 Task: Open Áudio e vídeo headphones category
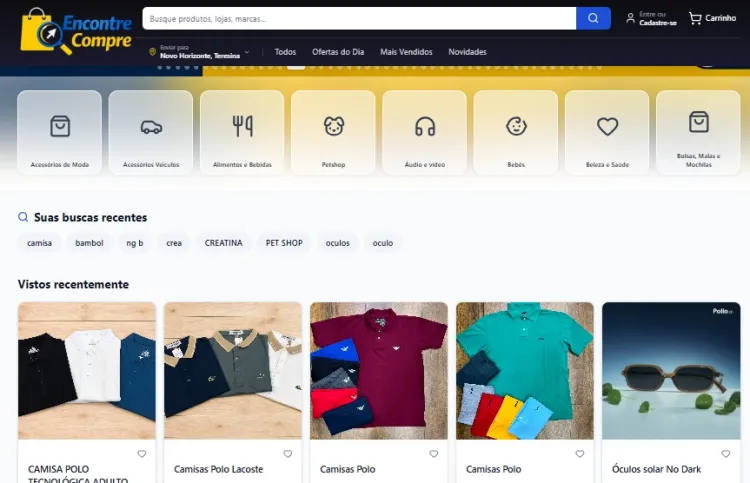tap(425, 132)
